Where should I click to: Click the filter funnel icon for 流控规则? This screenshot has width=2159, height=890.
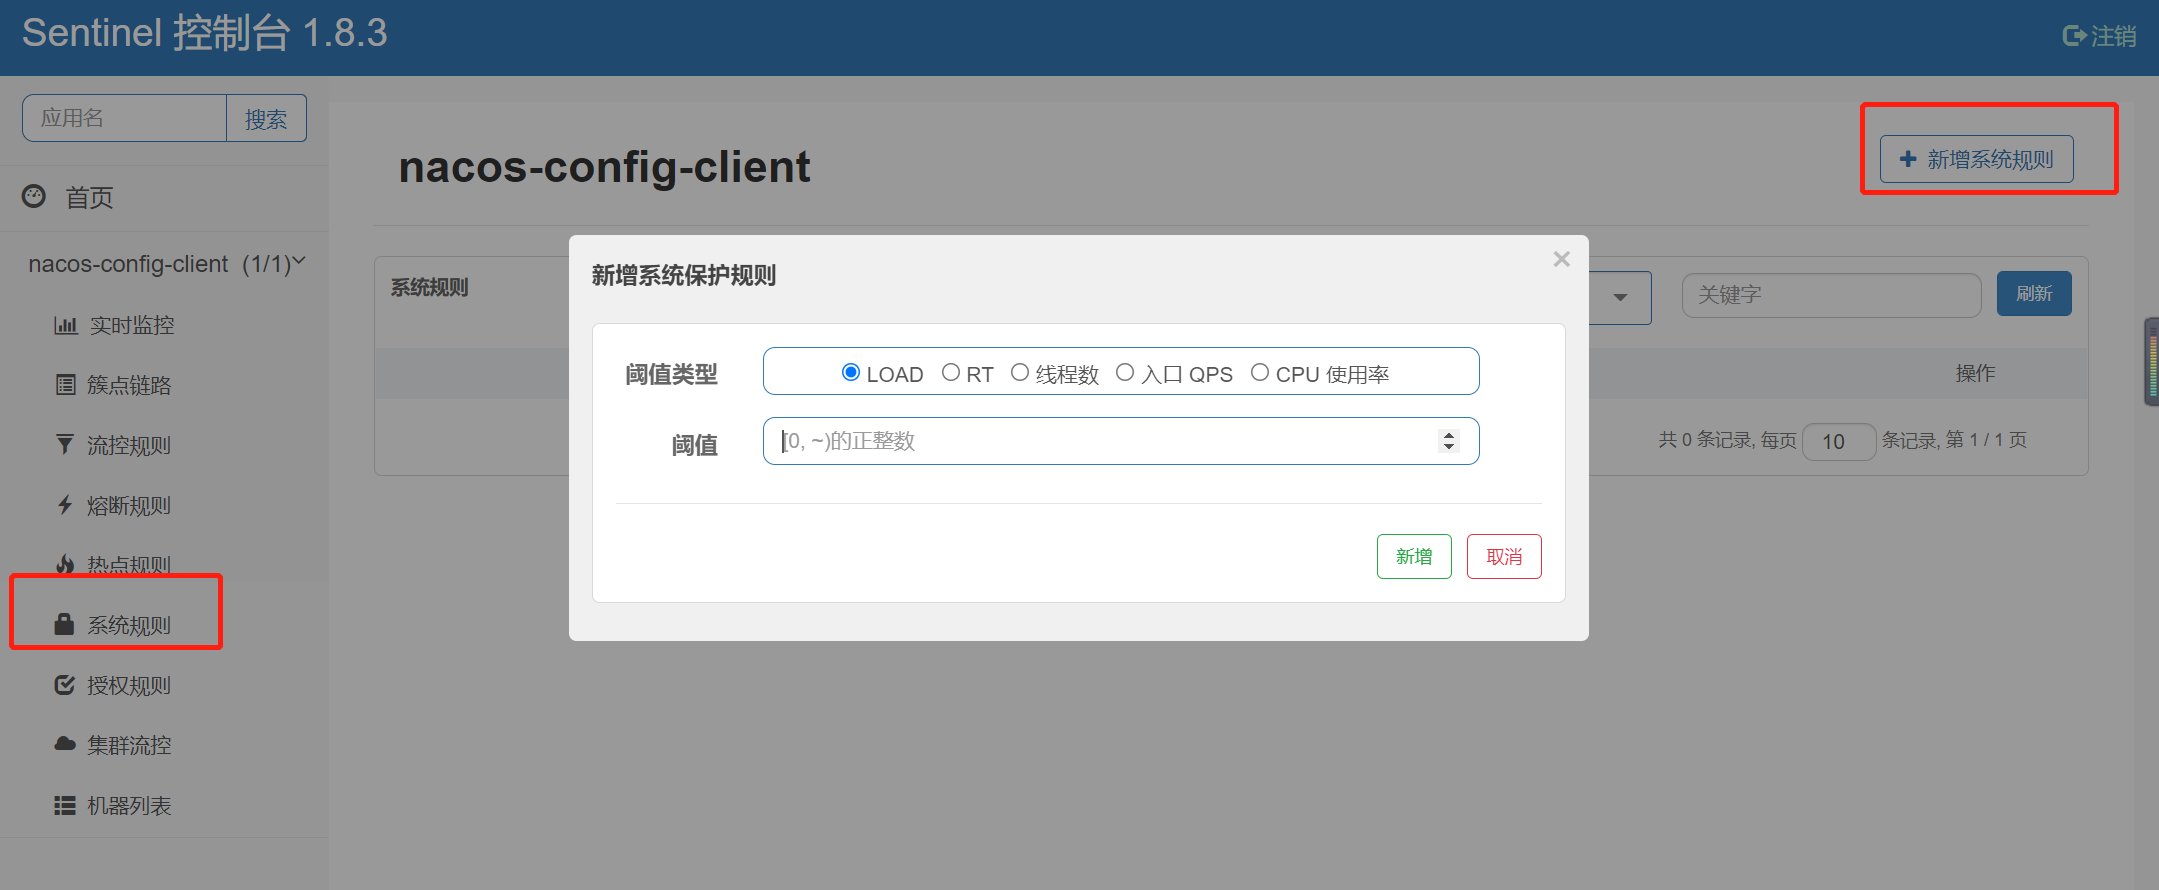tap(65, 445)
